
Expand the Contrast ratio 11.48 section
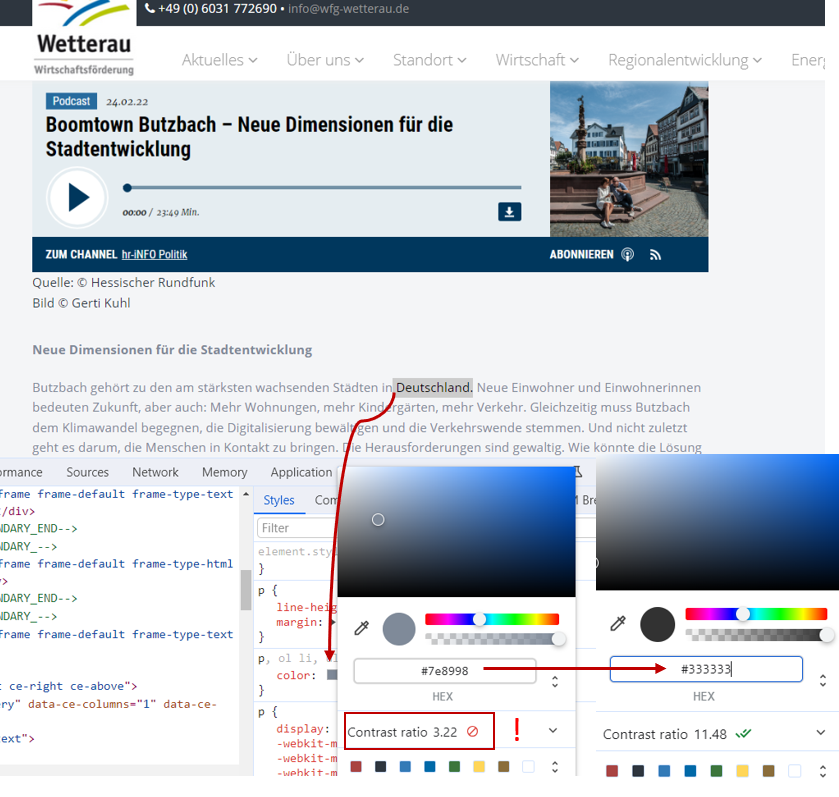pos(821,732)
